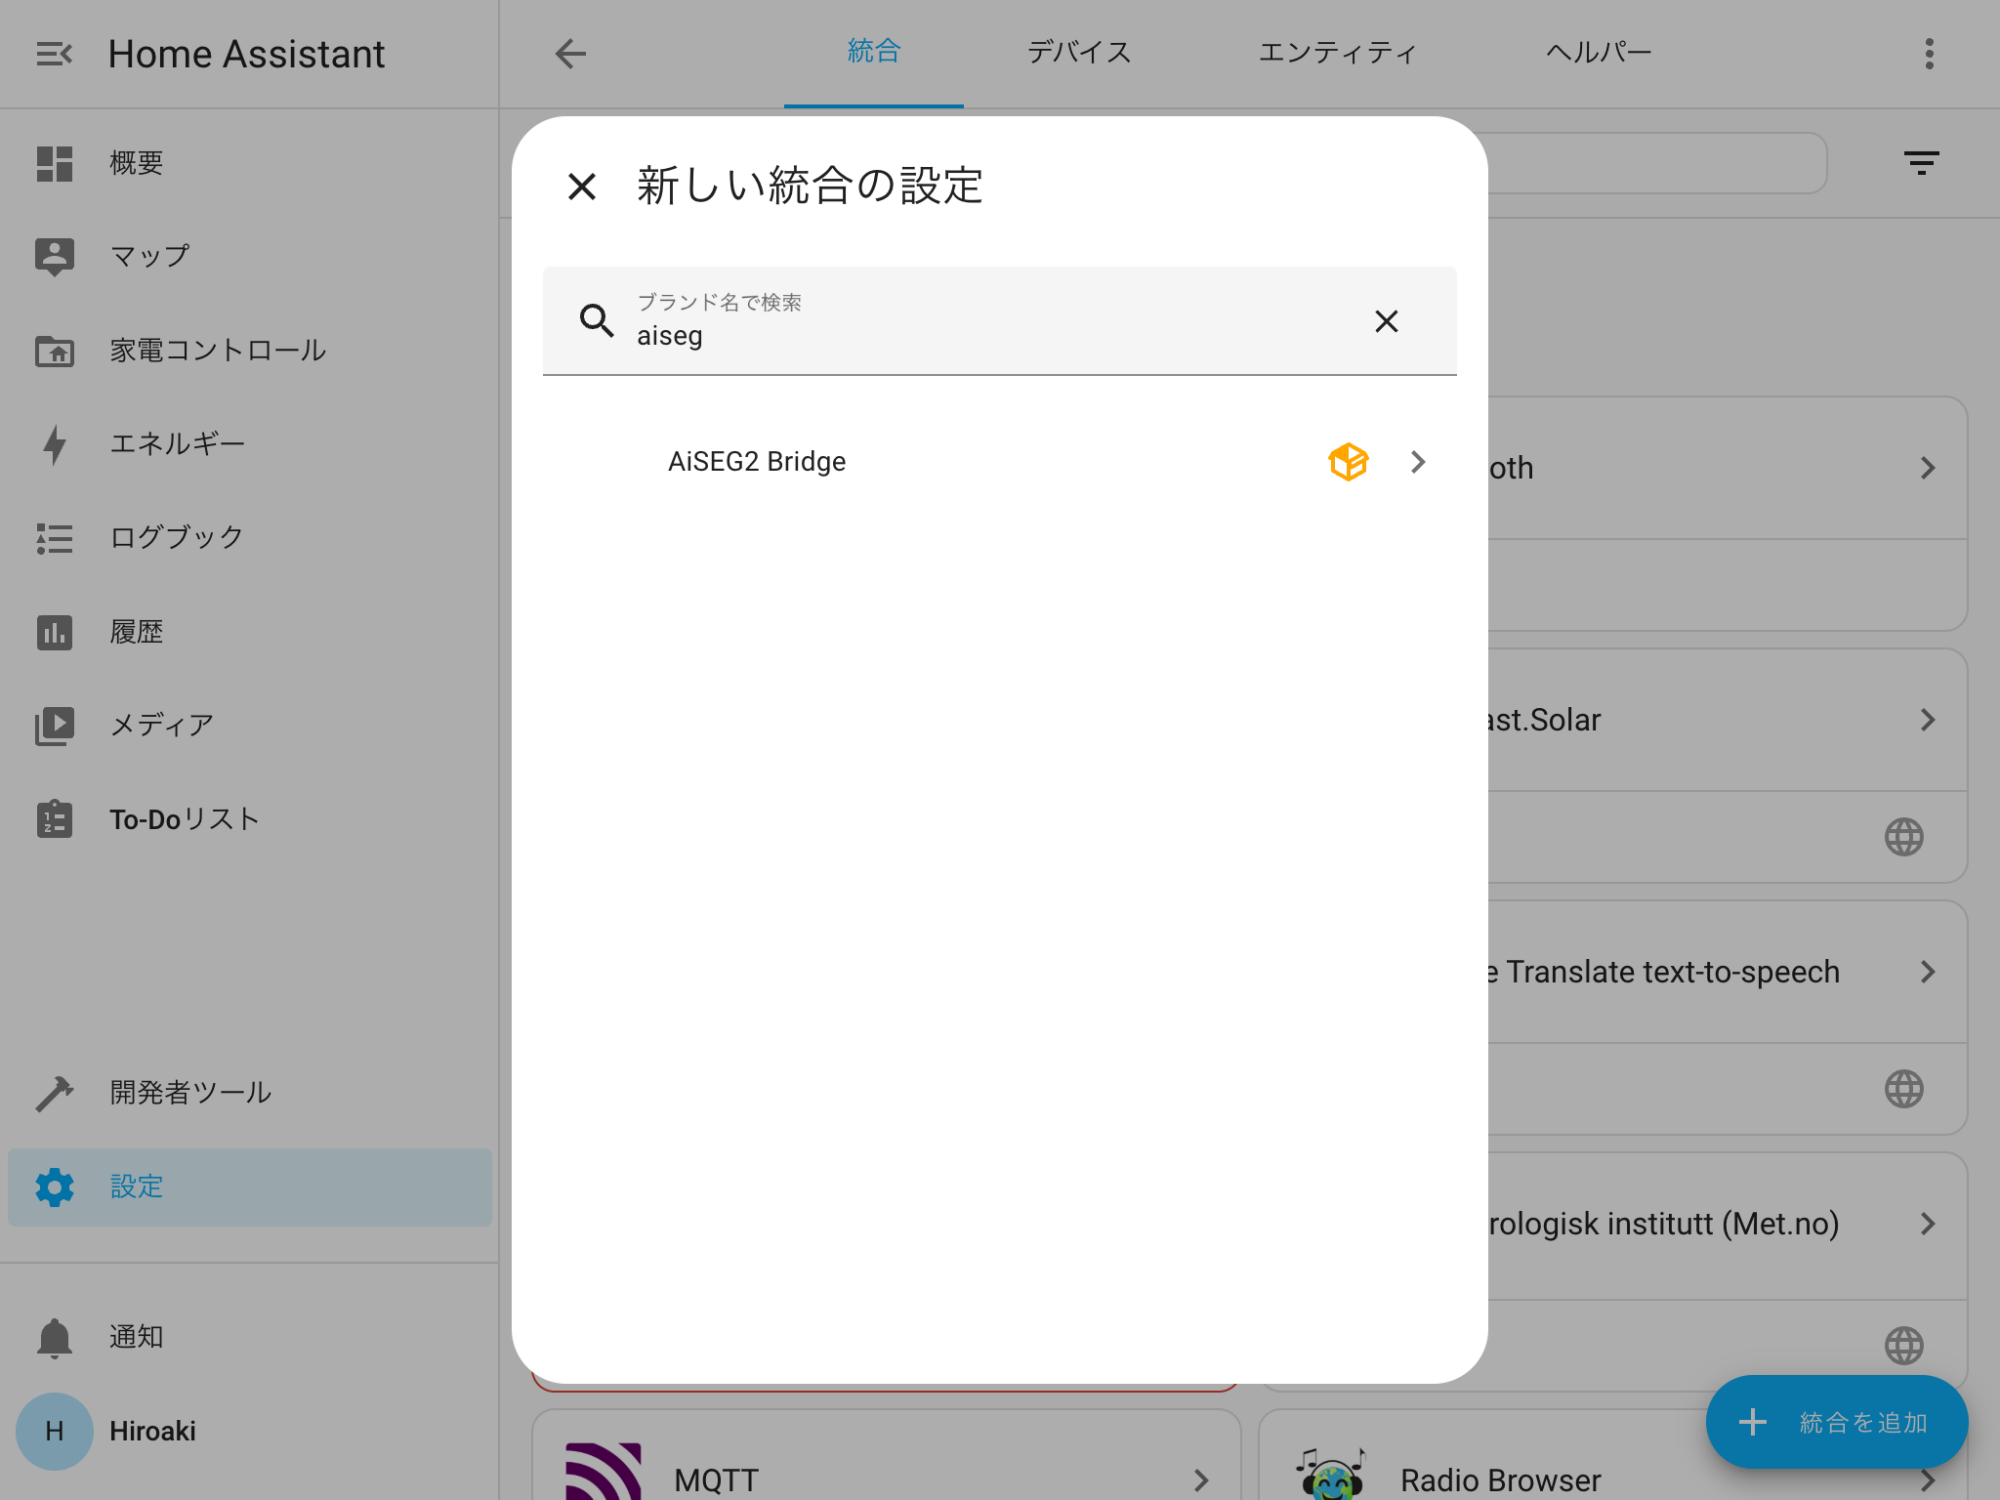Open the three-dot overflow menu
This screenshot has height=1500, width=2000.
[x=1929, y=54]
